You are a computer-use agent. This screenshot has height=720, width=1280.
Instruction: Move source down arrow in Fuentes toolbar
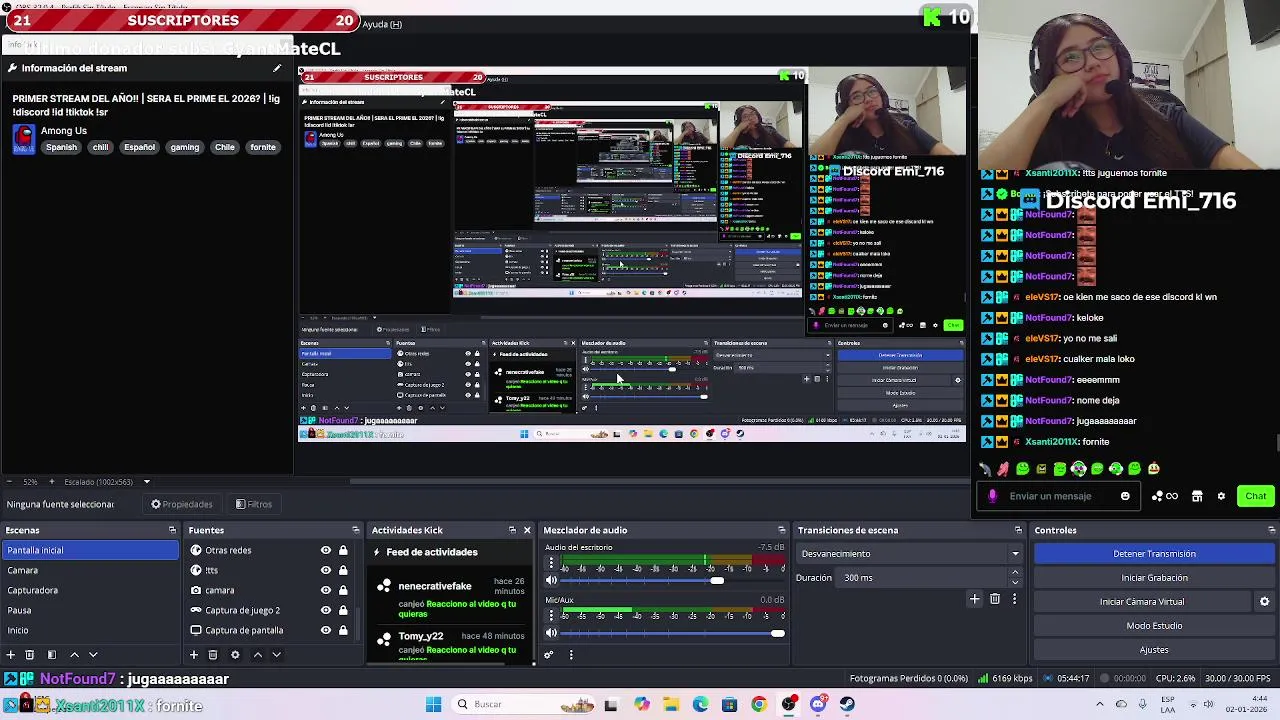coord(276,655)
